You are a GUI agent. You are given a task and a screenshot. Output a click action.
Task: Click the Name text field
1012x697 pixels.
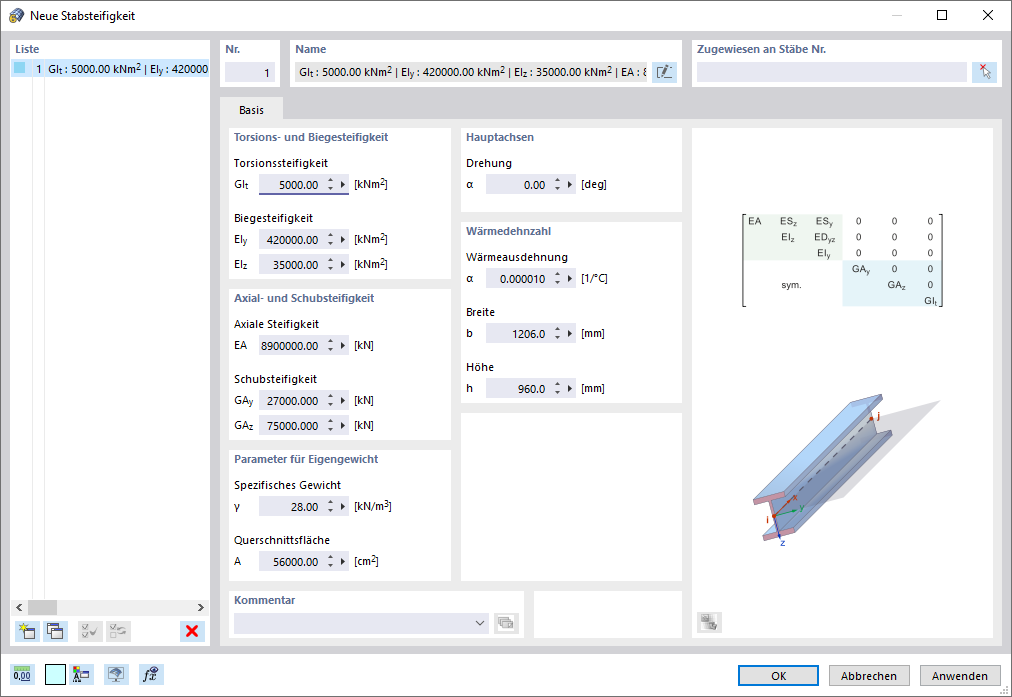[x=472, y=72]
